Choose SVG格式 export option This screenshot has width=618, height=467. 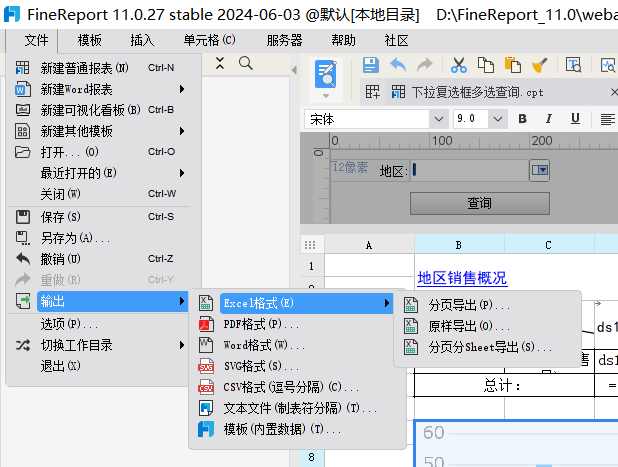pyautogui.click(x=299, y=366)
